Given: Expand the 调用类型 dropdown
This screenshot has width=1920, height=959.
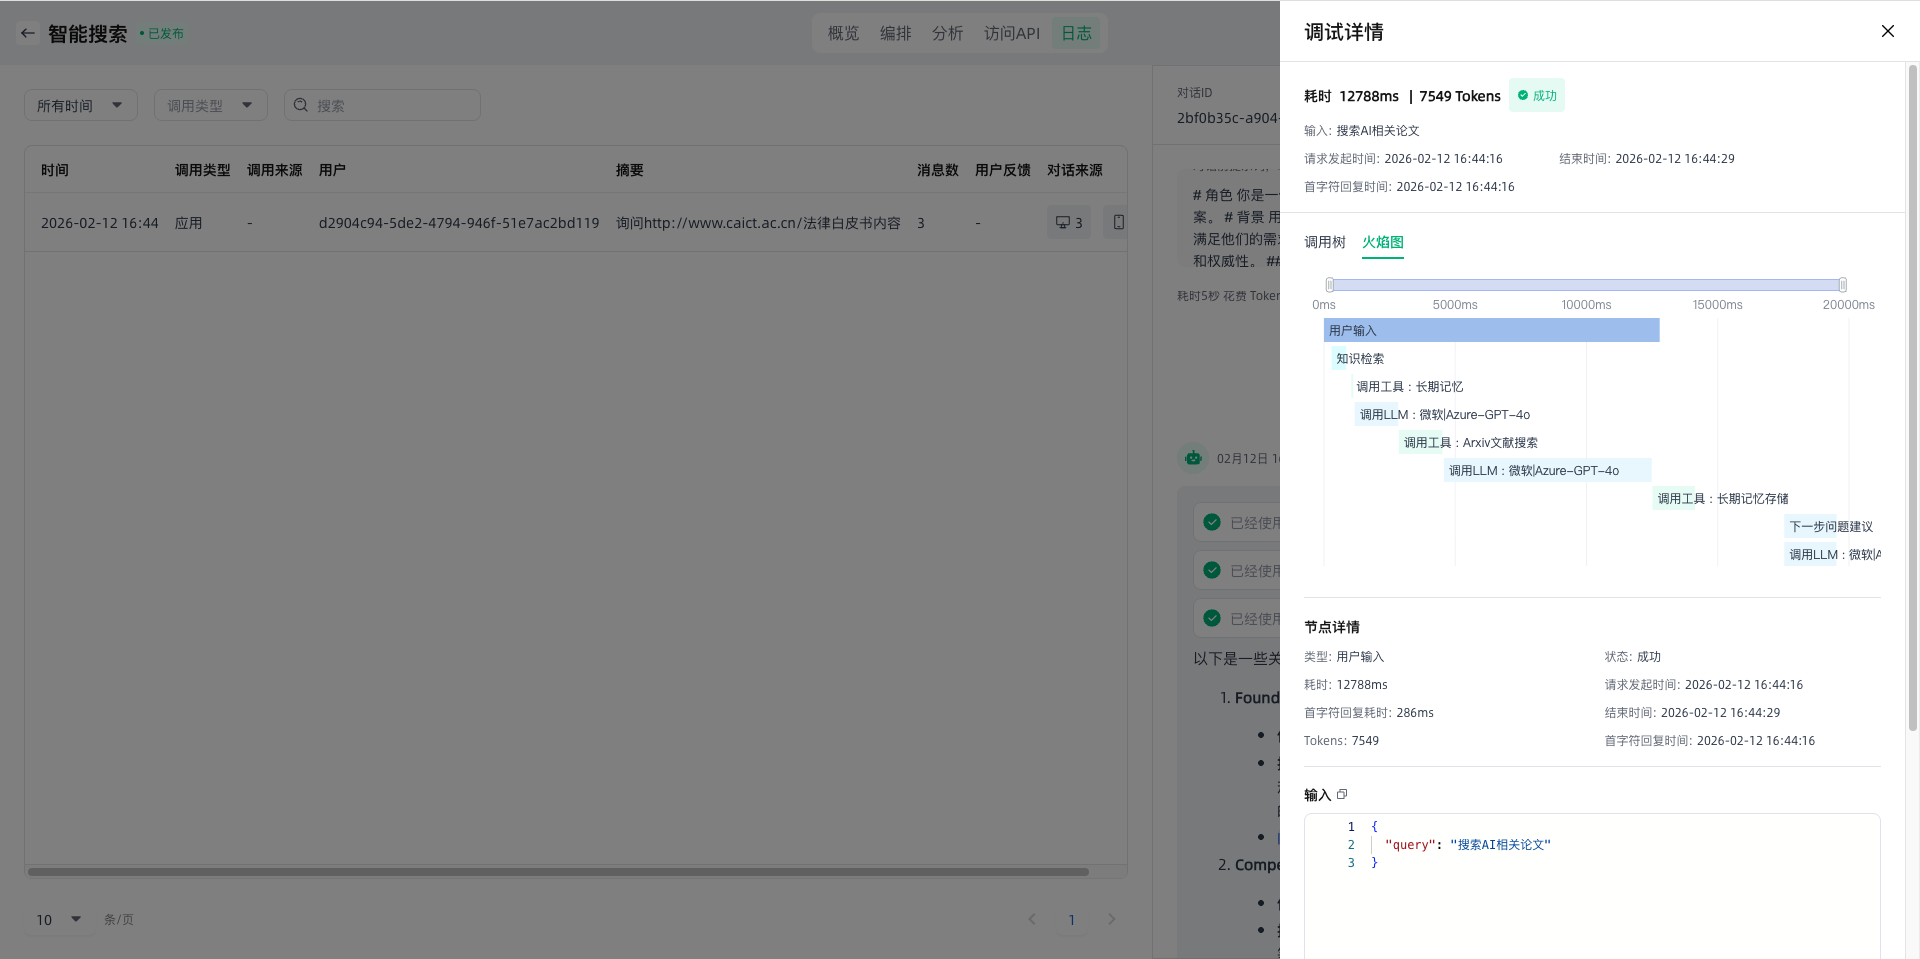Looking at the screenshot, I should pos(210,105).
